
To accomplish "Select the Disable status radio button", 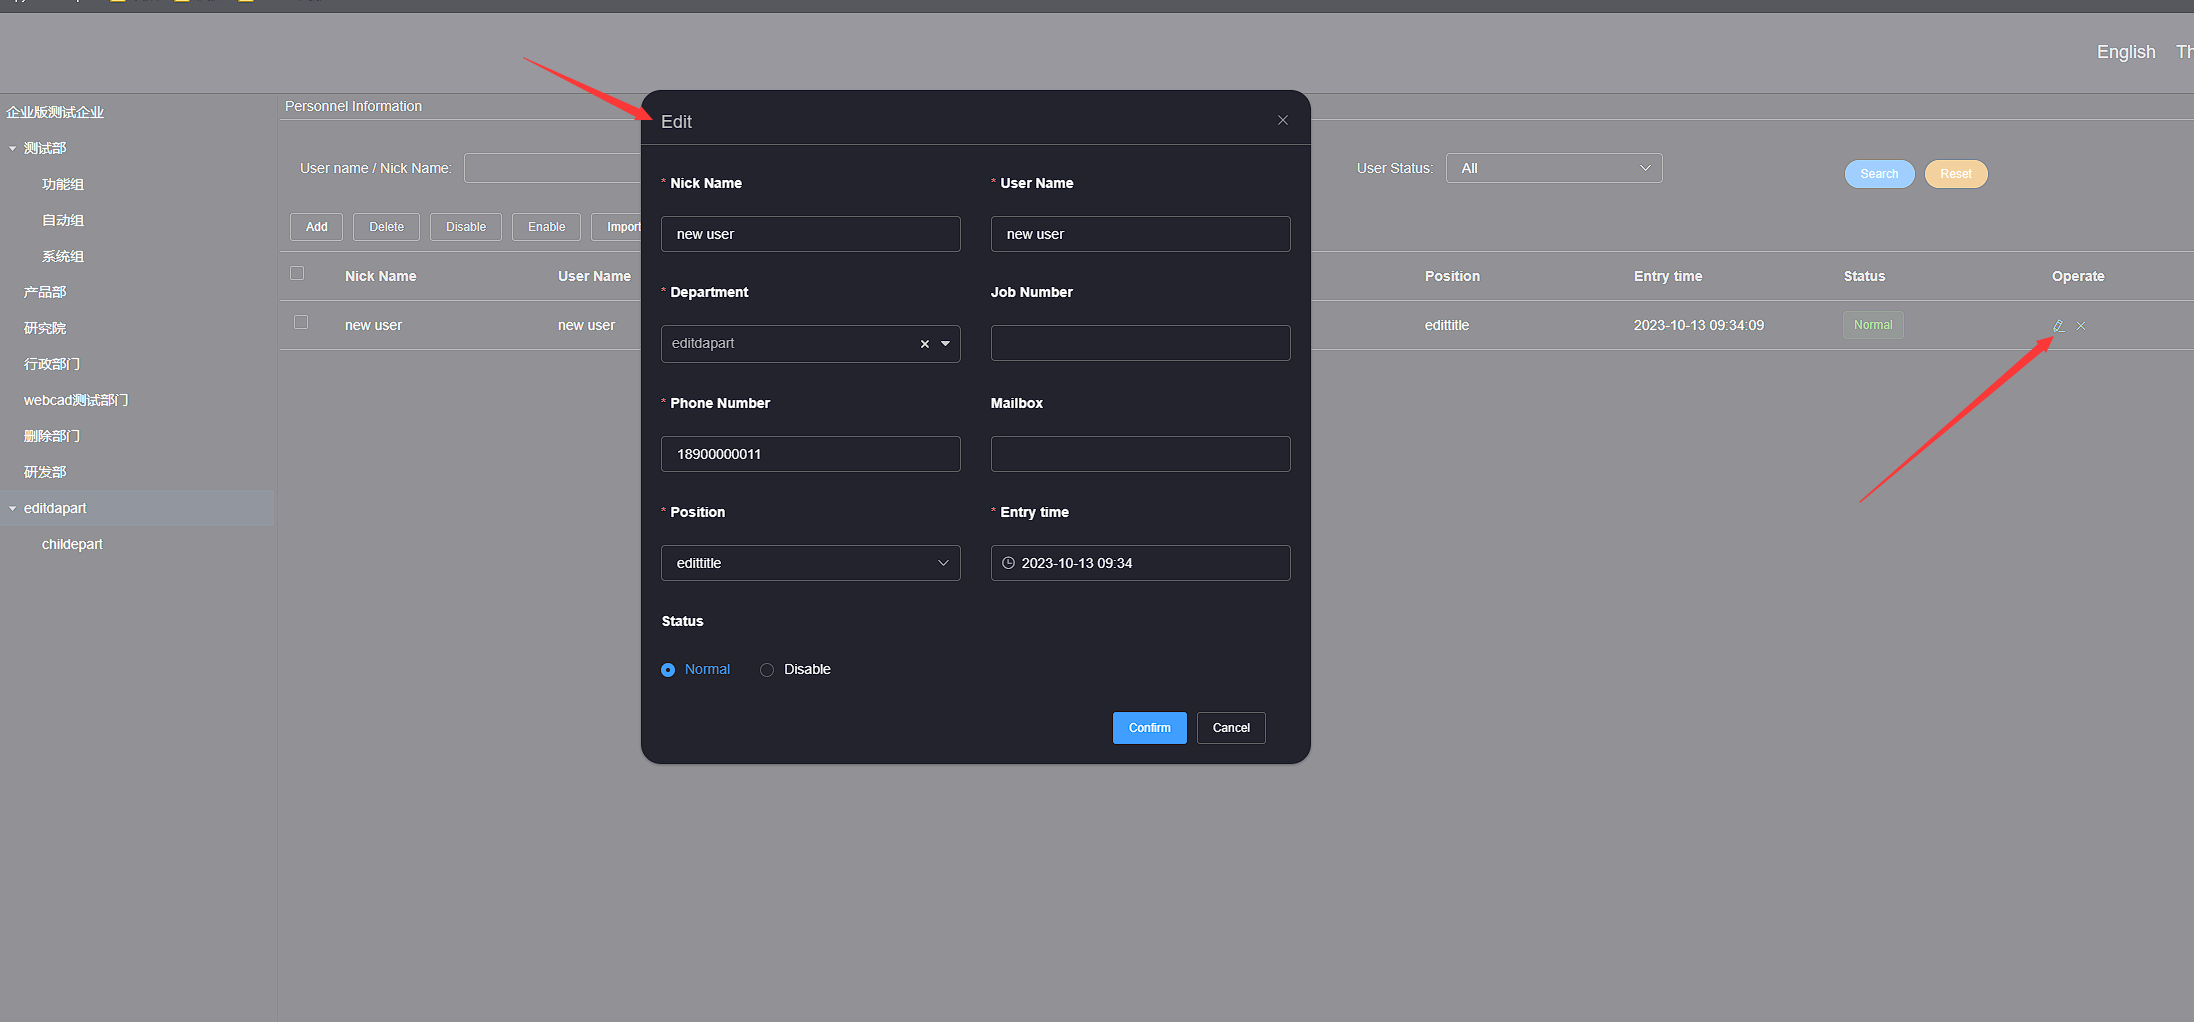I will coord(767,670).
